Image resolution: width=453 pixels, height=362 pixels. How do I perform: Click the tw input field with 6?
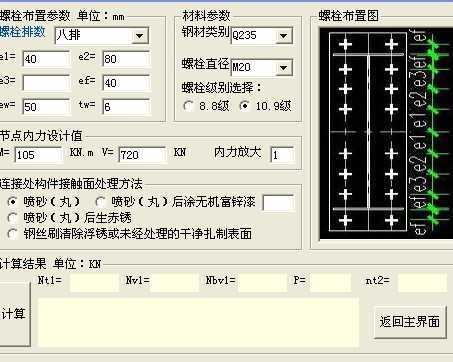pos(126,107)
